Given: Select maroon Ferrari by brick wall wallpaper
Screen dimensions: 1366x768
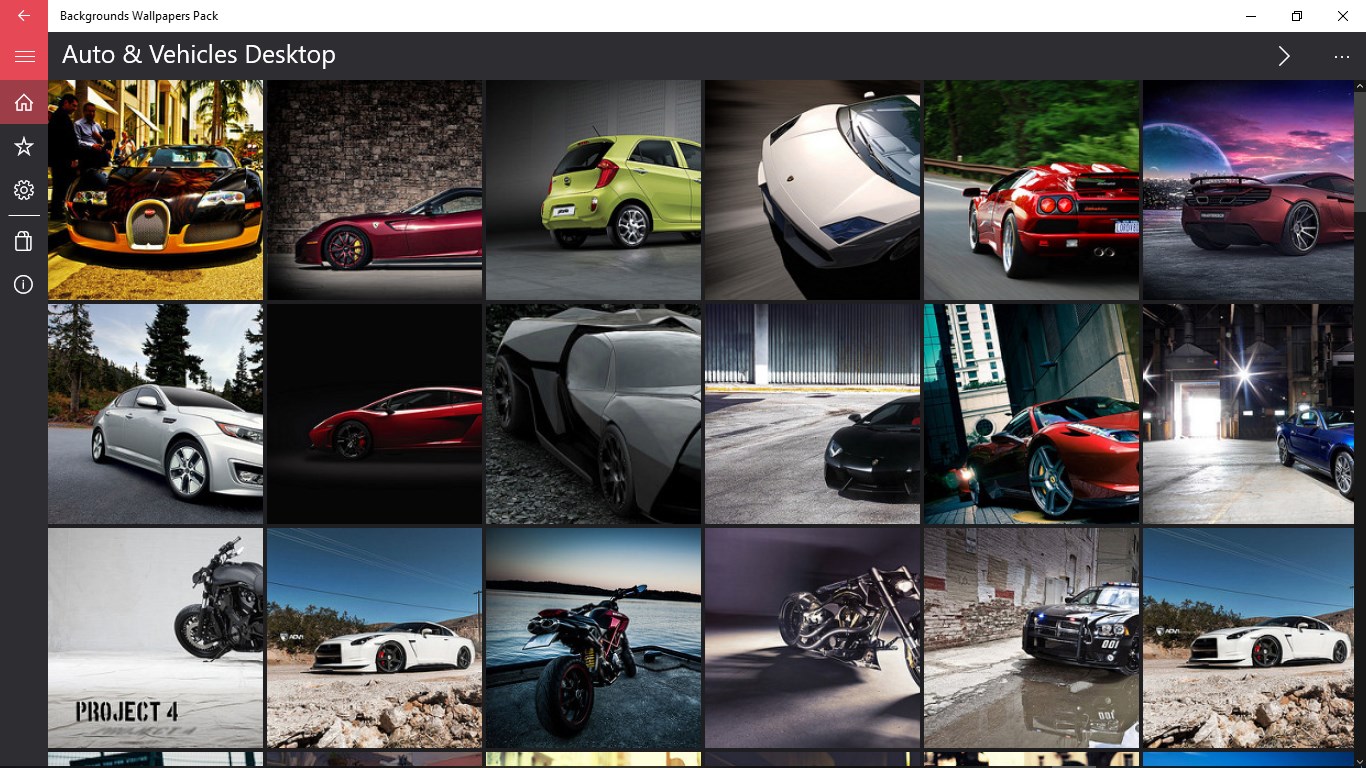Looking at the screenshot, I should pyautogui.click(x=375, y=190).
